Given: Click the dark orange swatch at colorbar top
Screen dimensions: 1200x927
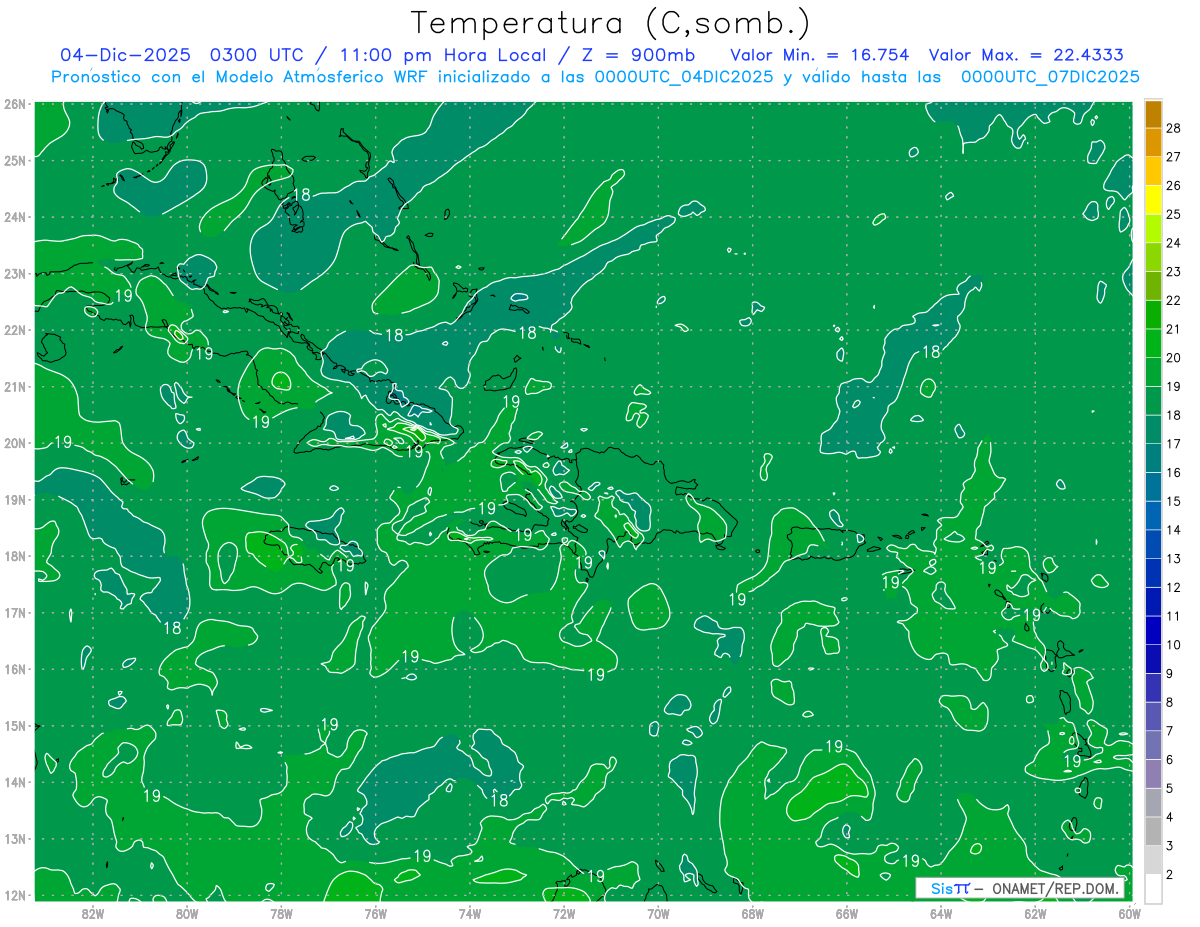Looking at the screenshot, I should pyautogui.click(x=1153, y=114).
